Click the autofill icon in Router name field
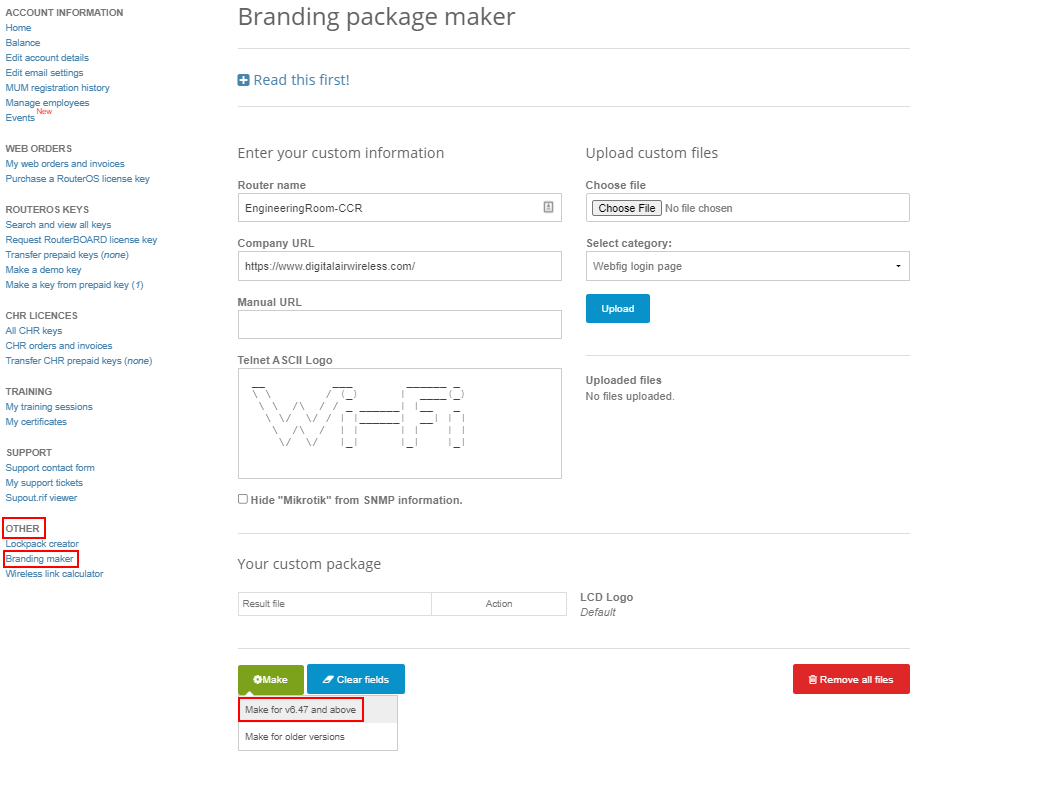1054x800 pixels. point(548,207)
